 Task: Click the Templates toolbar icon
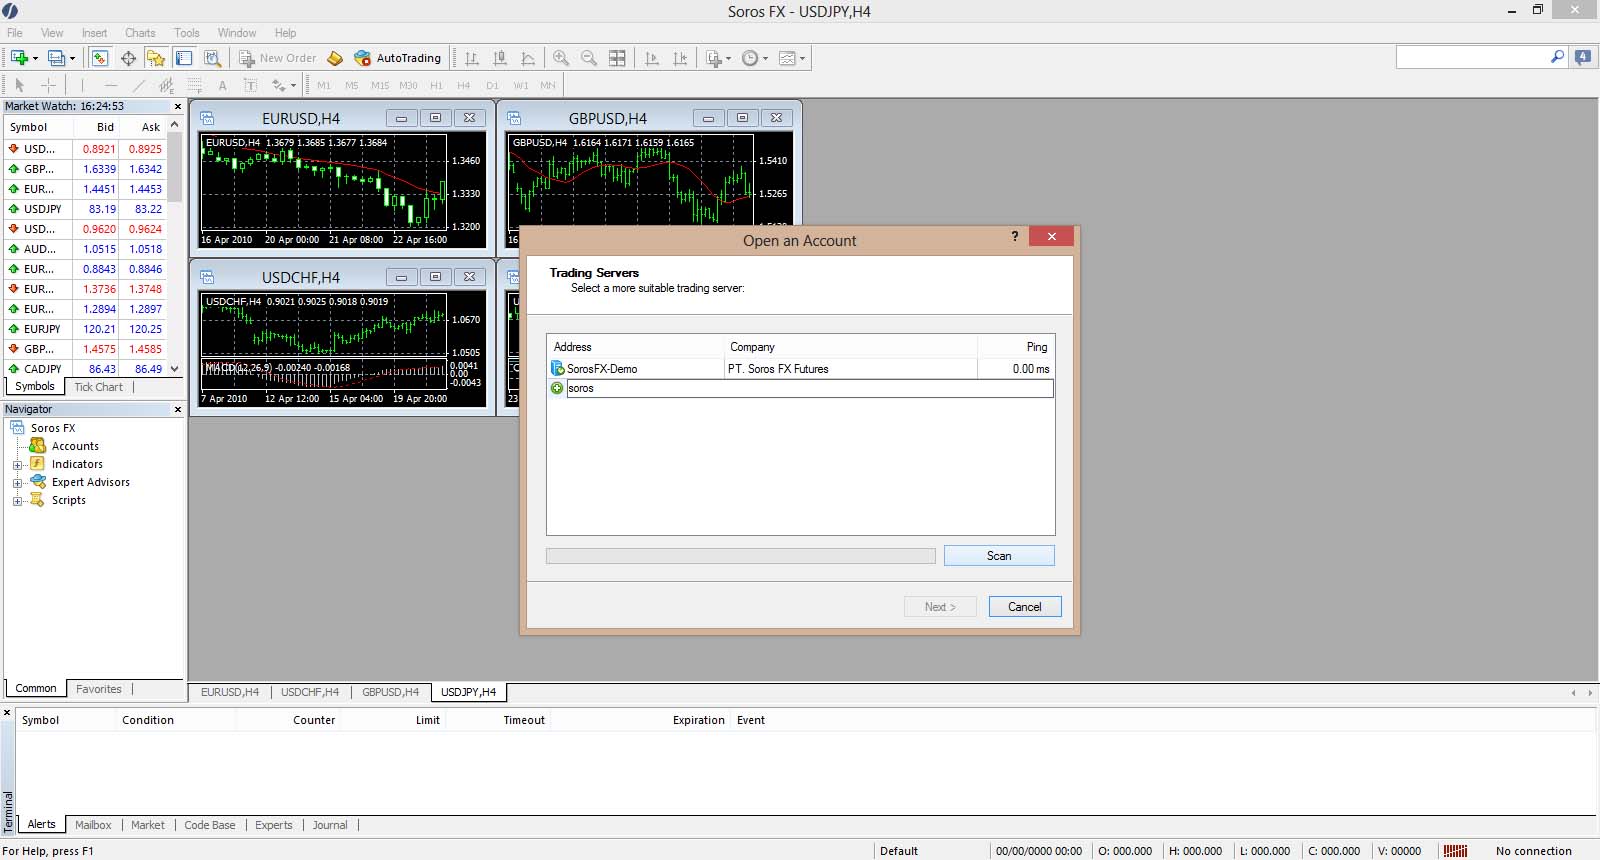pos(788,58)
